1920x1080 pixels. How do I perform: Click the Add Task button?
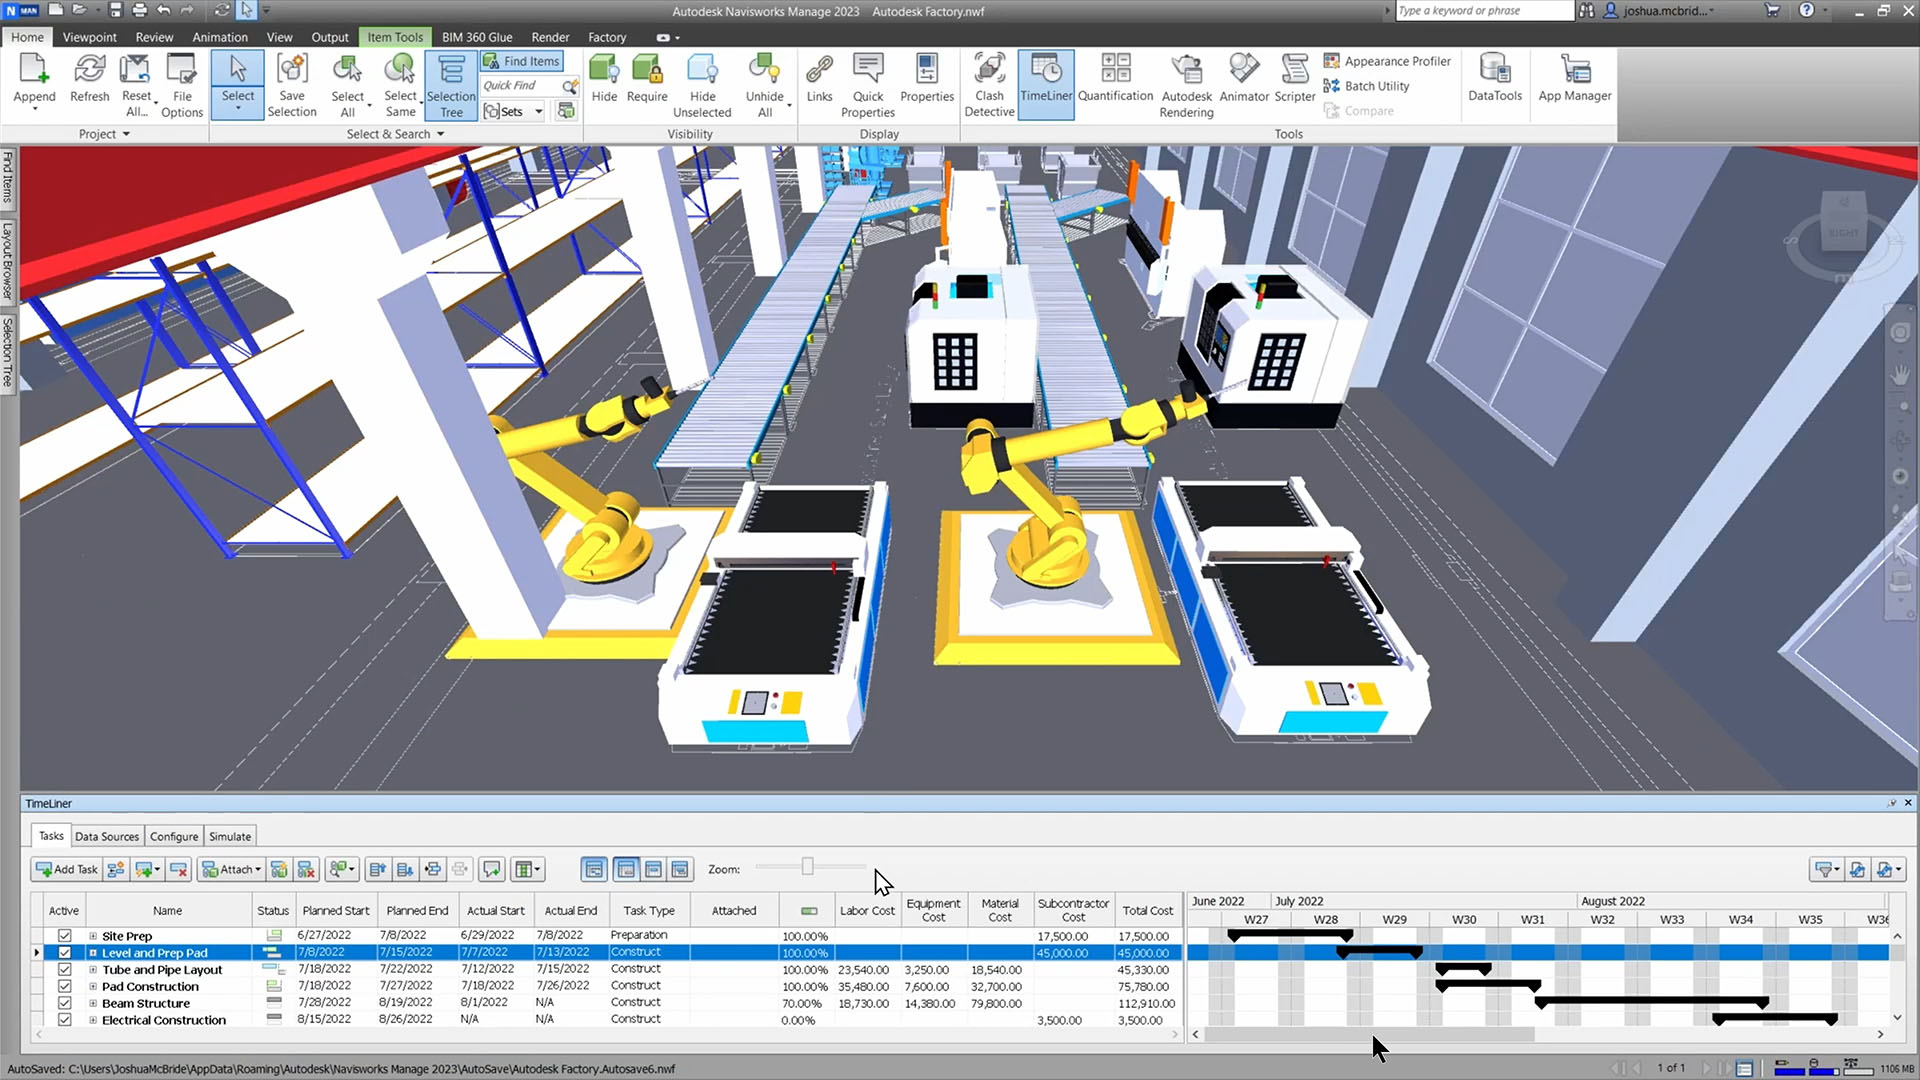[67, 869]
